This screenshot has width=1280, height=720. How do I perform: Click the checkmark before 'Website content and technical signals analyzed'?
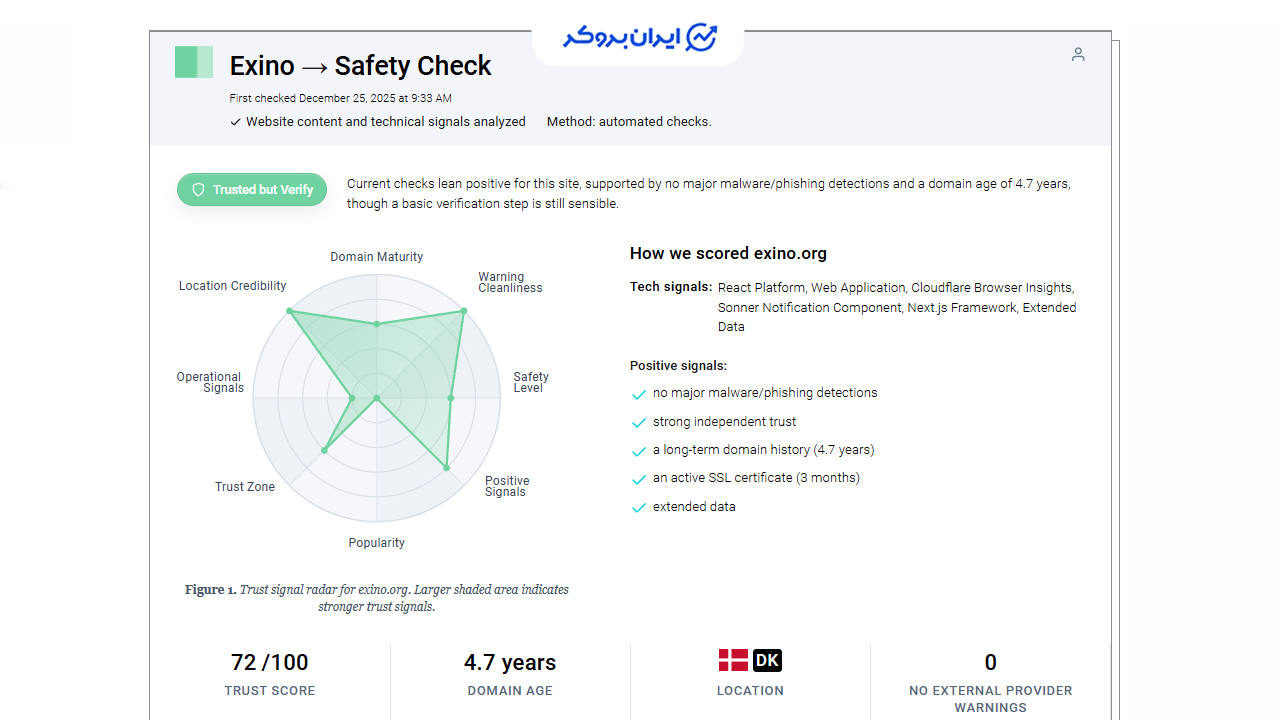point(236,122)
